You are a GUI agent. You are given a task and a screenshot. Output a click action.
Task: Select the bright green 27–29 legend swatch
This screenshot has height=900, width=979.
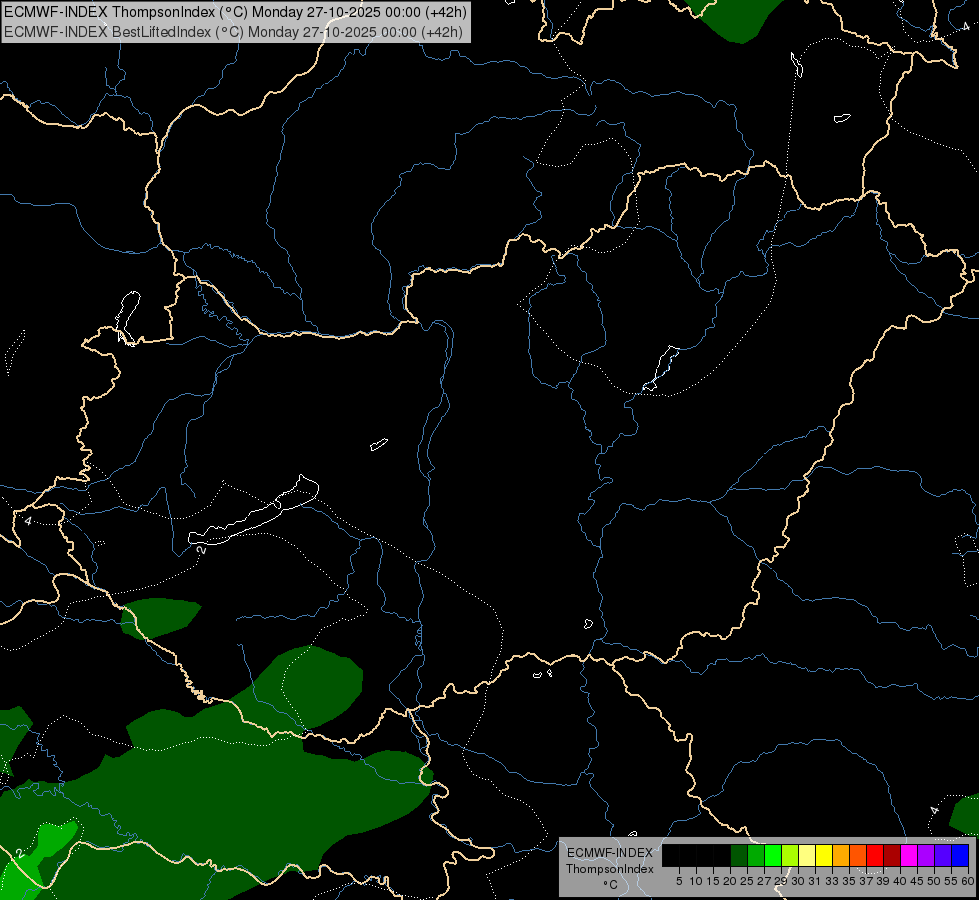(x=773, y=855)
